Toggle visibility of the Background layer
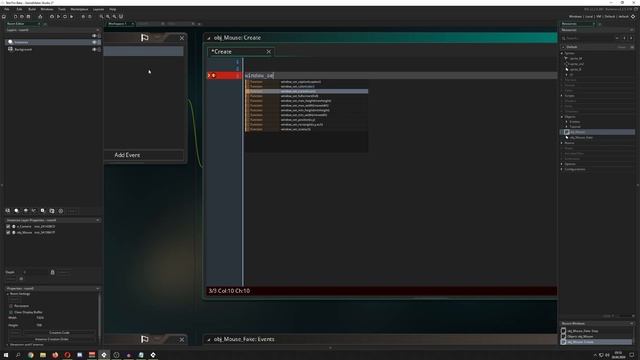Viewport: 640px width, 360px height. [94, 49]
